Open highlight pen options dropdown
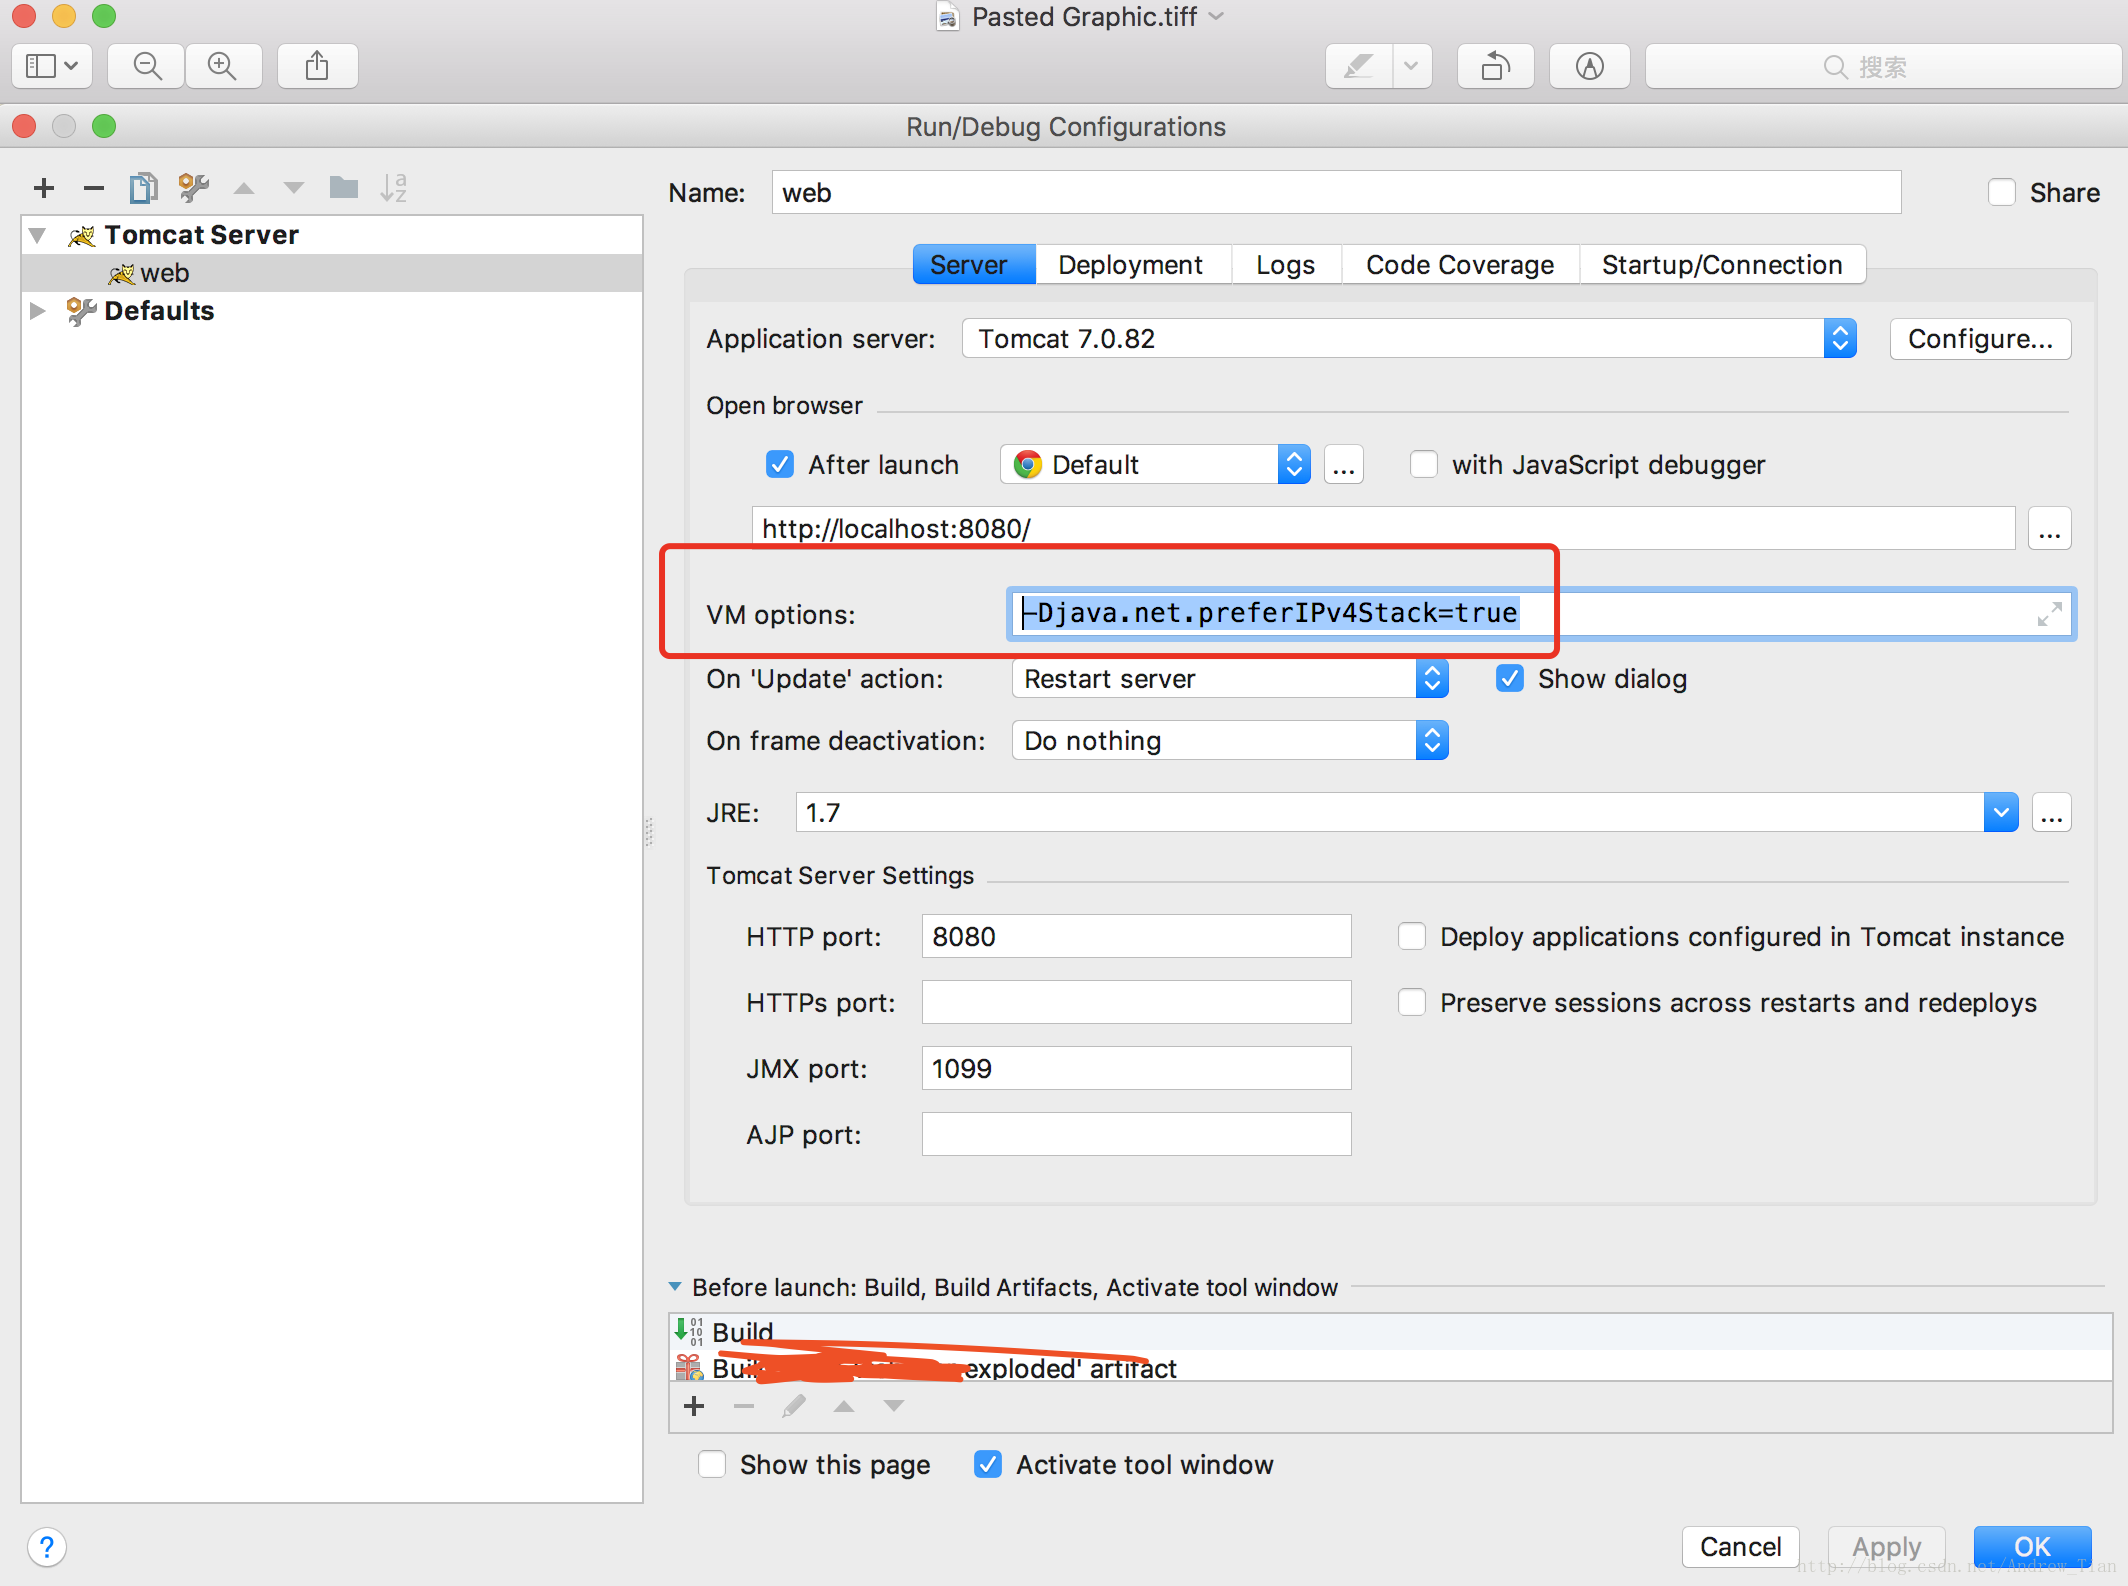The height and width of the screenshot is (1586, 2128). click(1412, 66)
